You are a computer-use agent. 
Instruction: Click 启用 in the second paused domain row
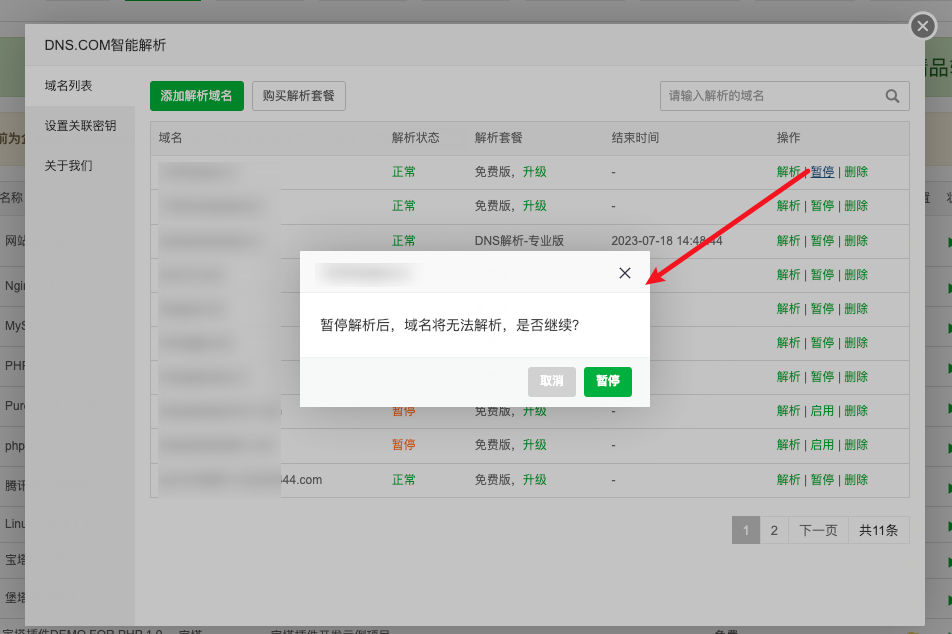(x=822, y=445)
